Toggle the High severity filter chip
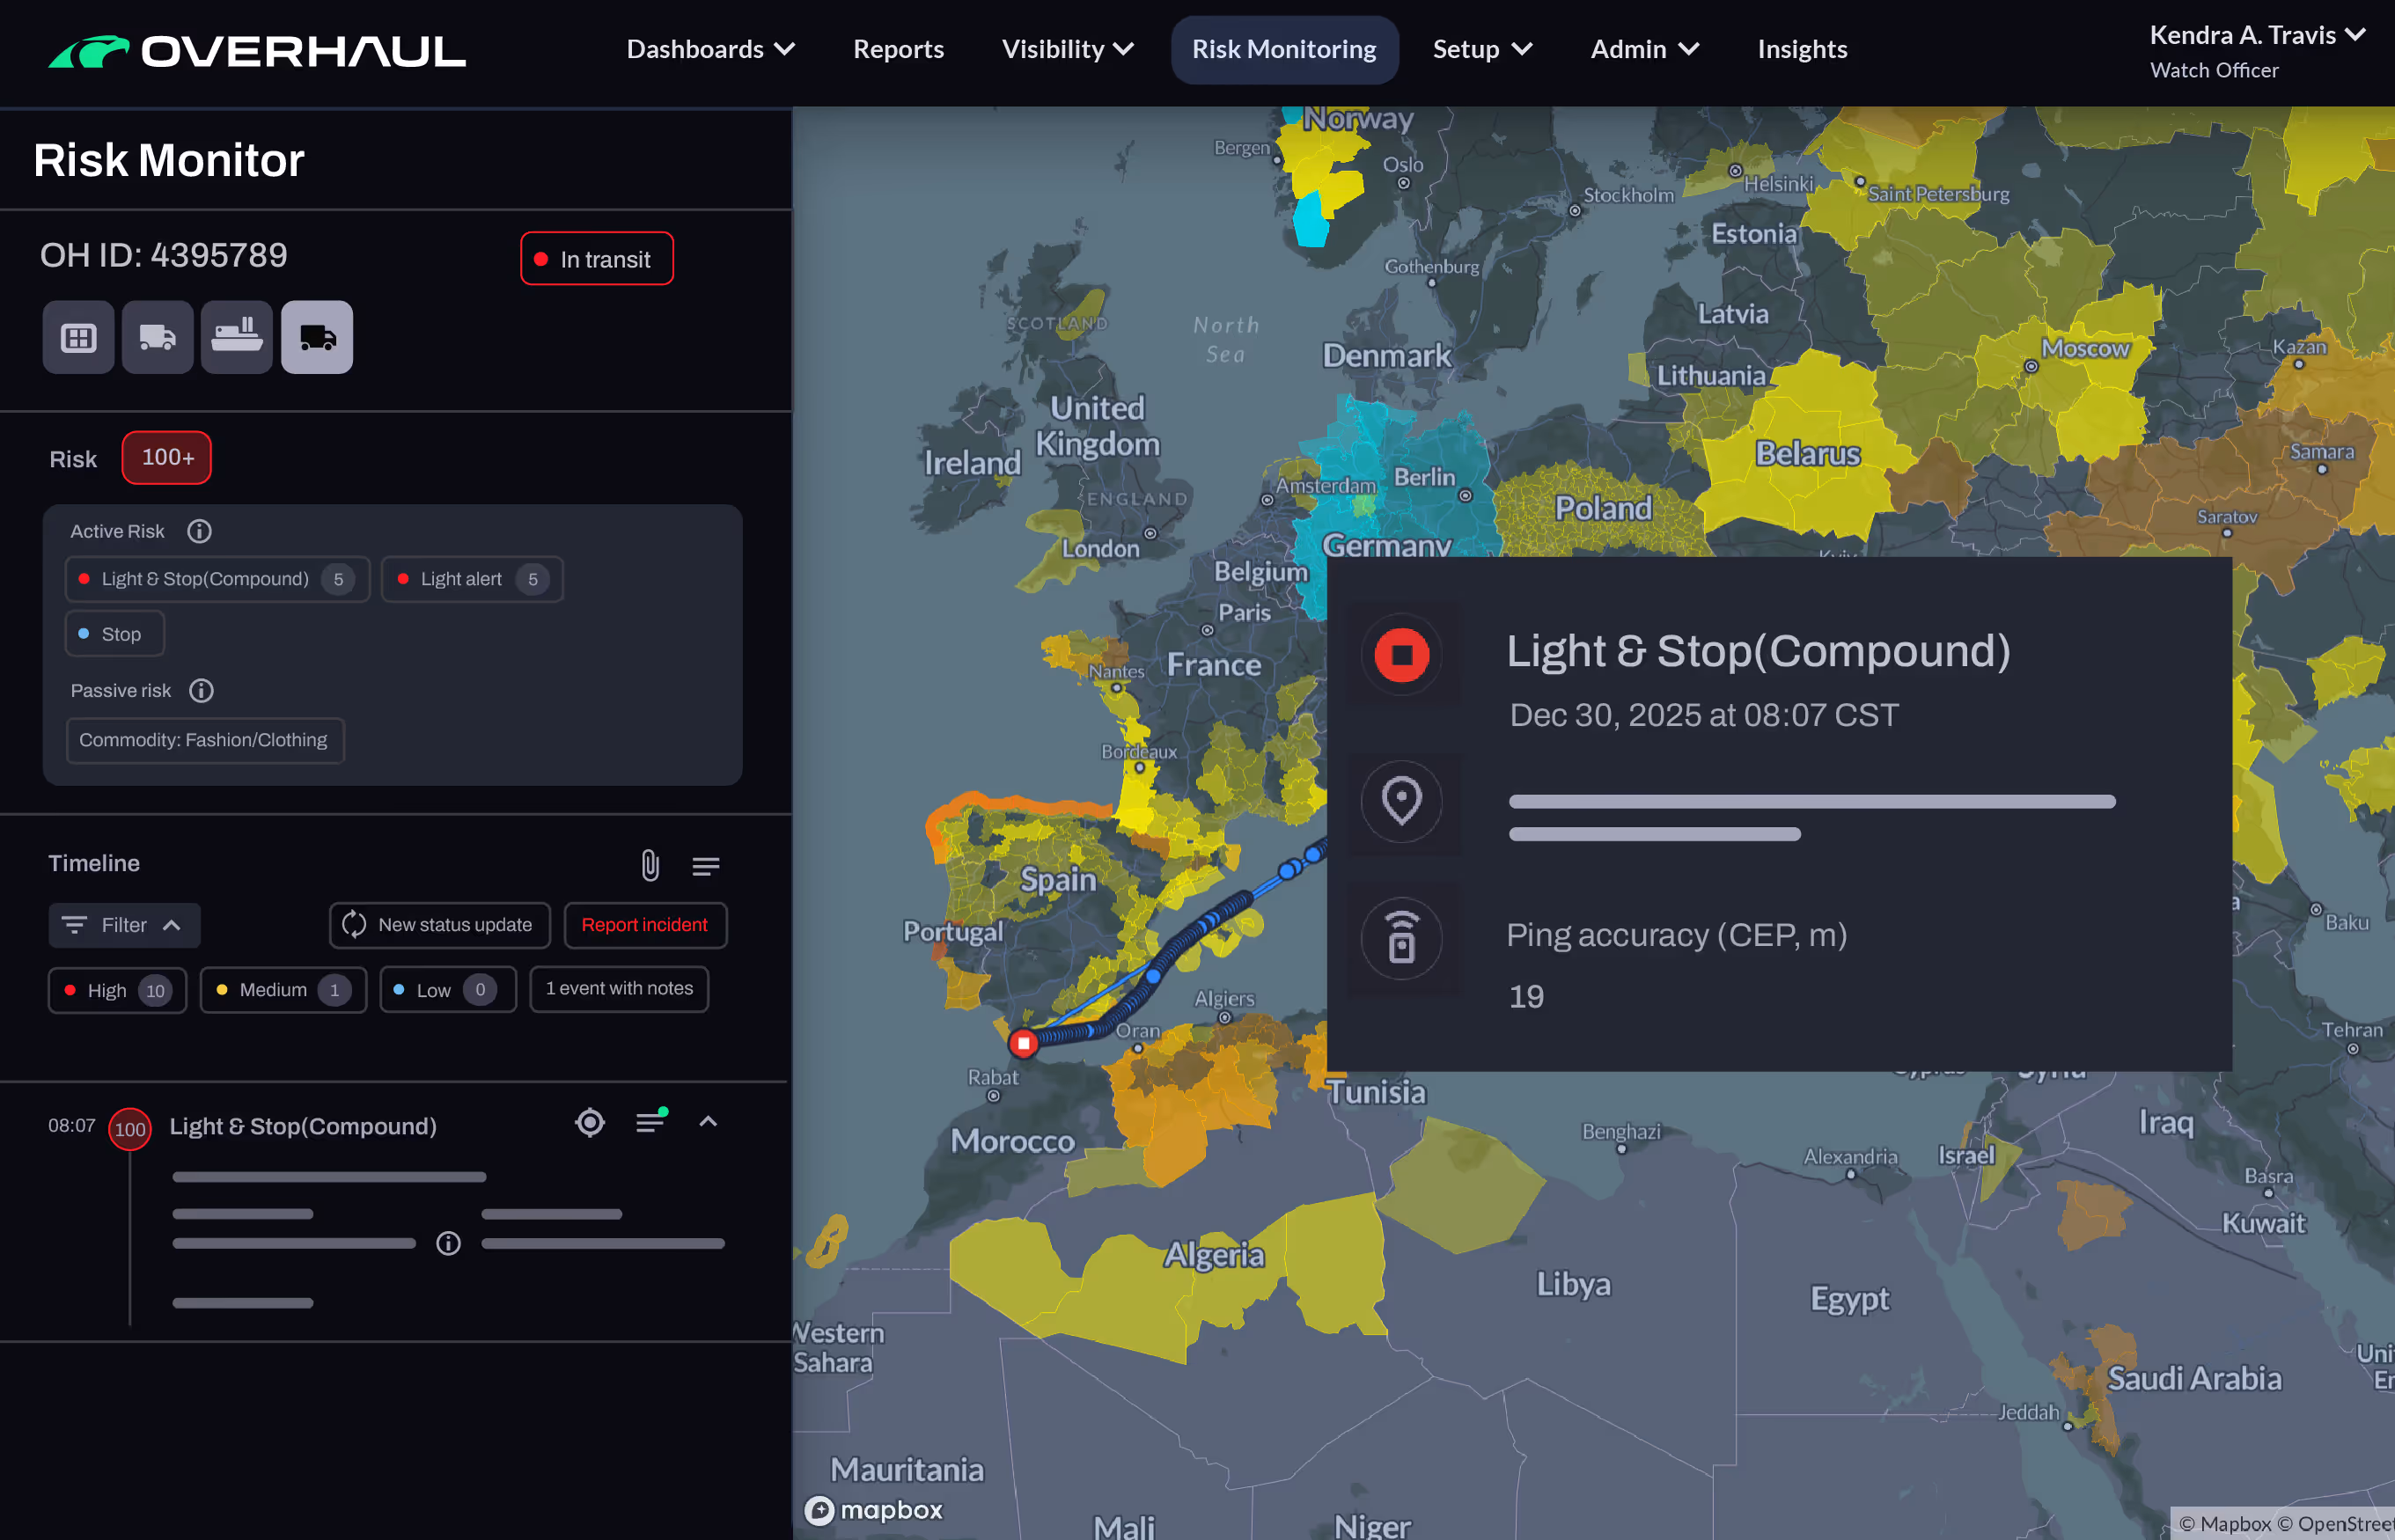This screenshot has height=1540, width=2395. 117,990
